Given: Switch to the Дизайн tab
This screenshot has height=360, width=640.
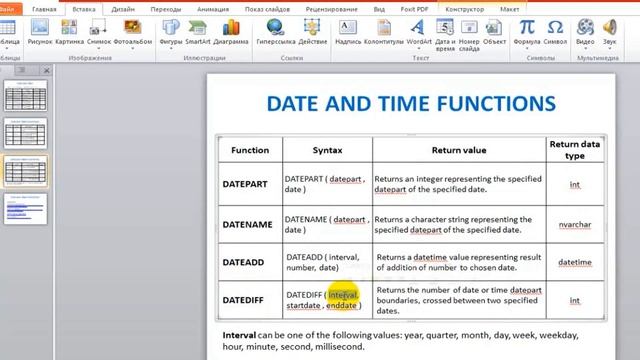Looking at the screenshot, I should pos(123,9).
